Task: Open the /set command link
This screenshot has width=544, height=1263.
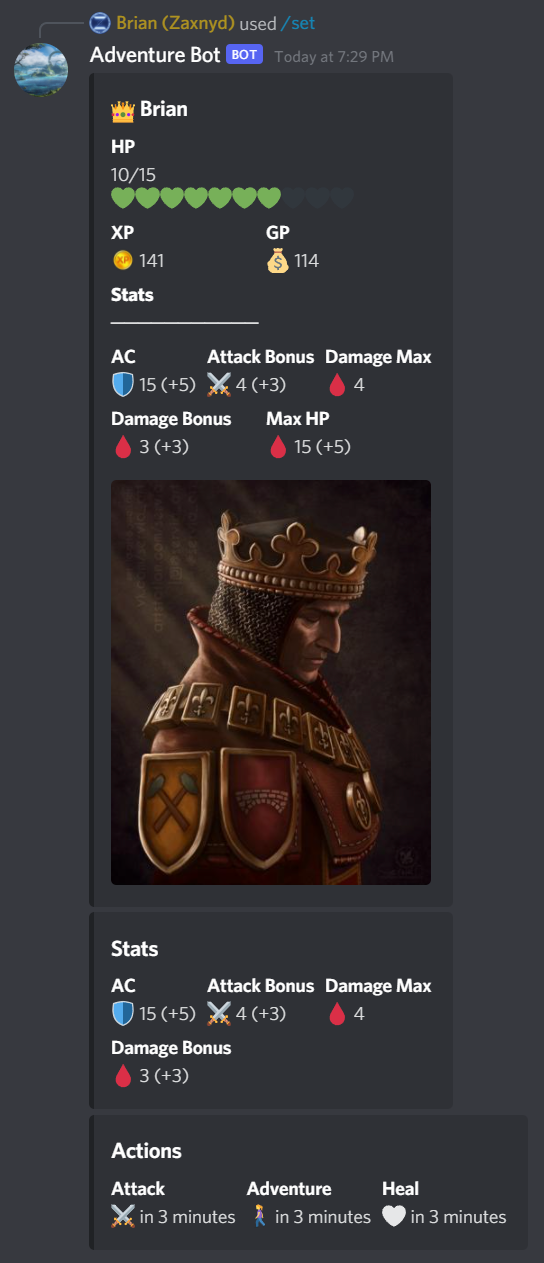Action: [x=301, y=23]
